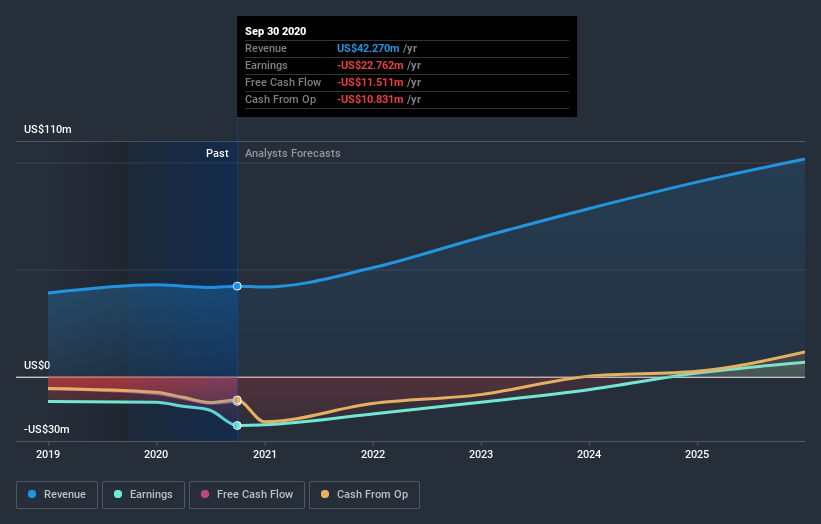
Task: Click the 2022 x-axis label
Action: pos(373,454)
